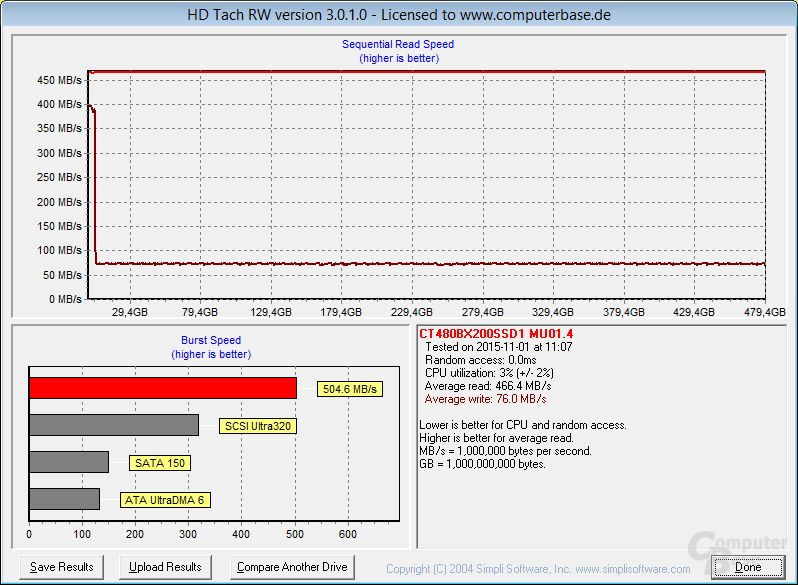The width and height of the screenshot is (798, 585).
Task: Click the 229,4GB axis label
Action: [411, 312]
